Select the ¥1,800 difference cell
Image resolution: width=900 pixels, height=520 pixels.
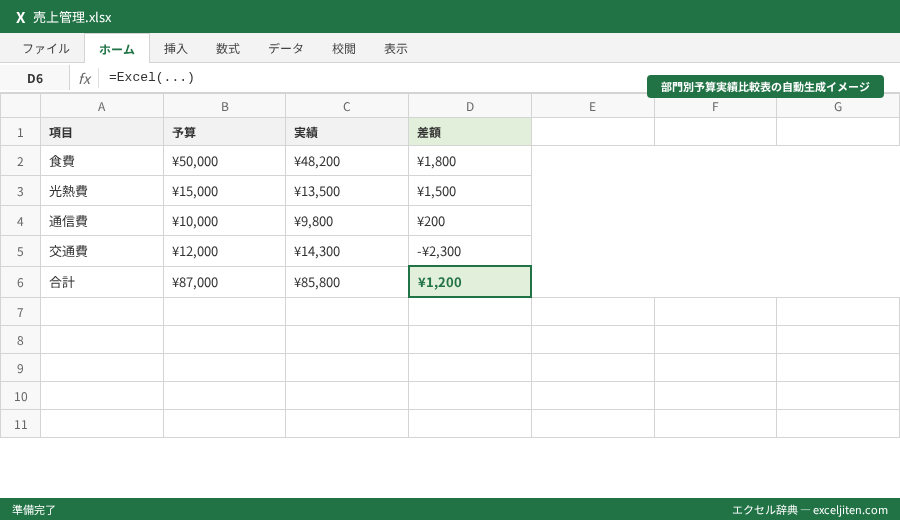pyautogui.click(x=470, y=161)
